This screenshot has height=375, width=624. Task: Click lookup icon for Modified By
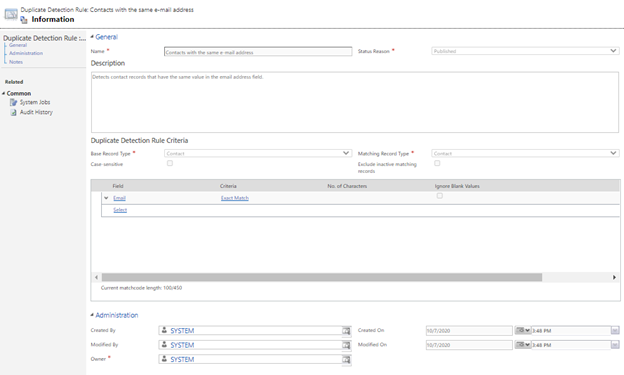346,345
